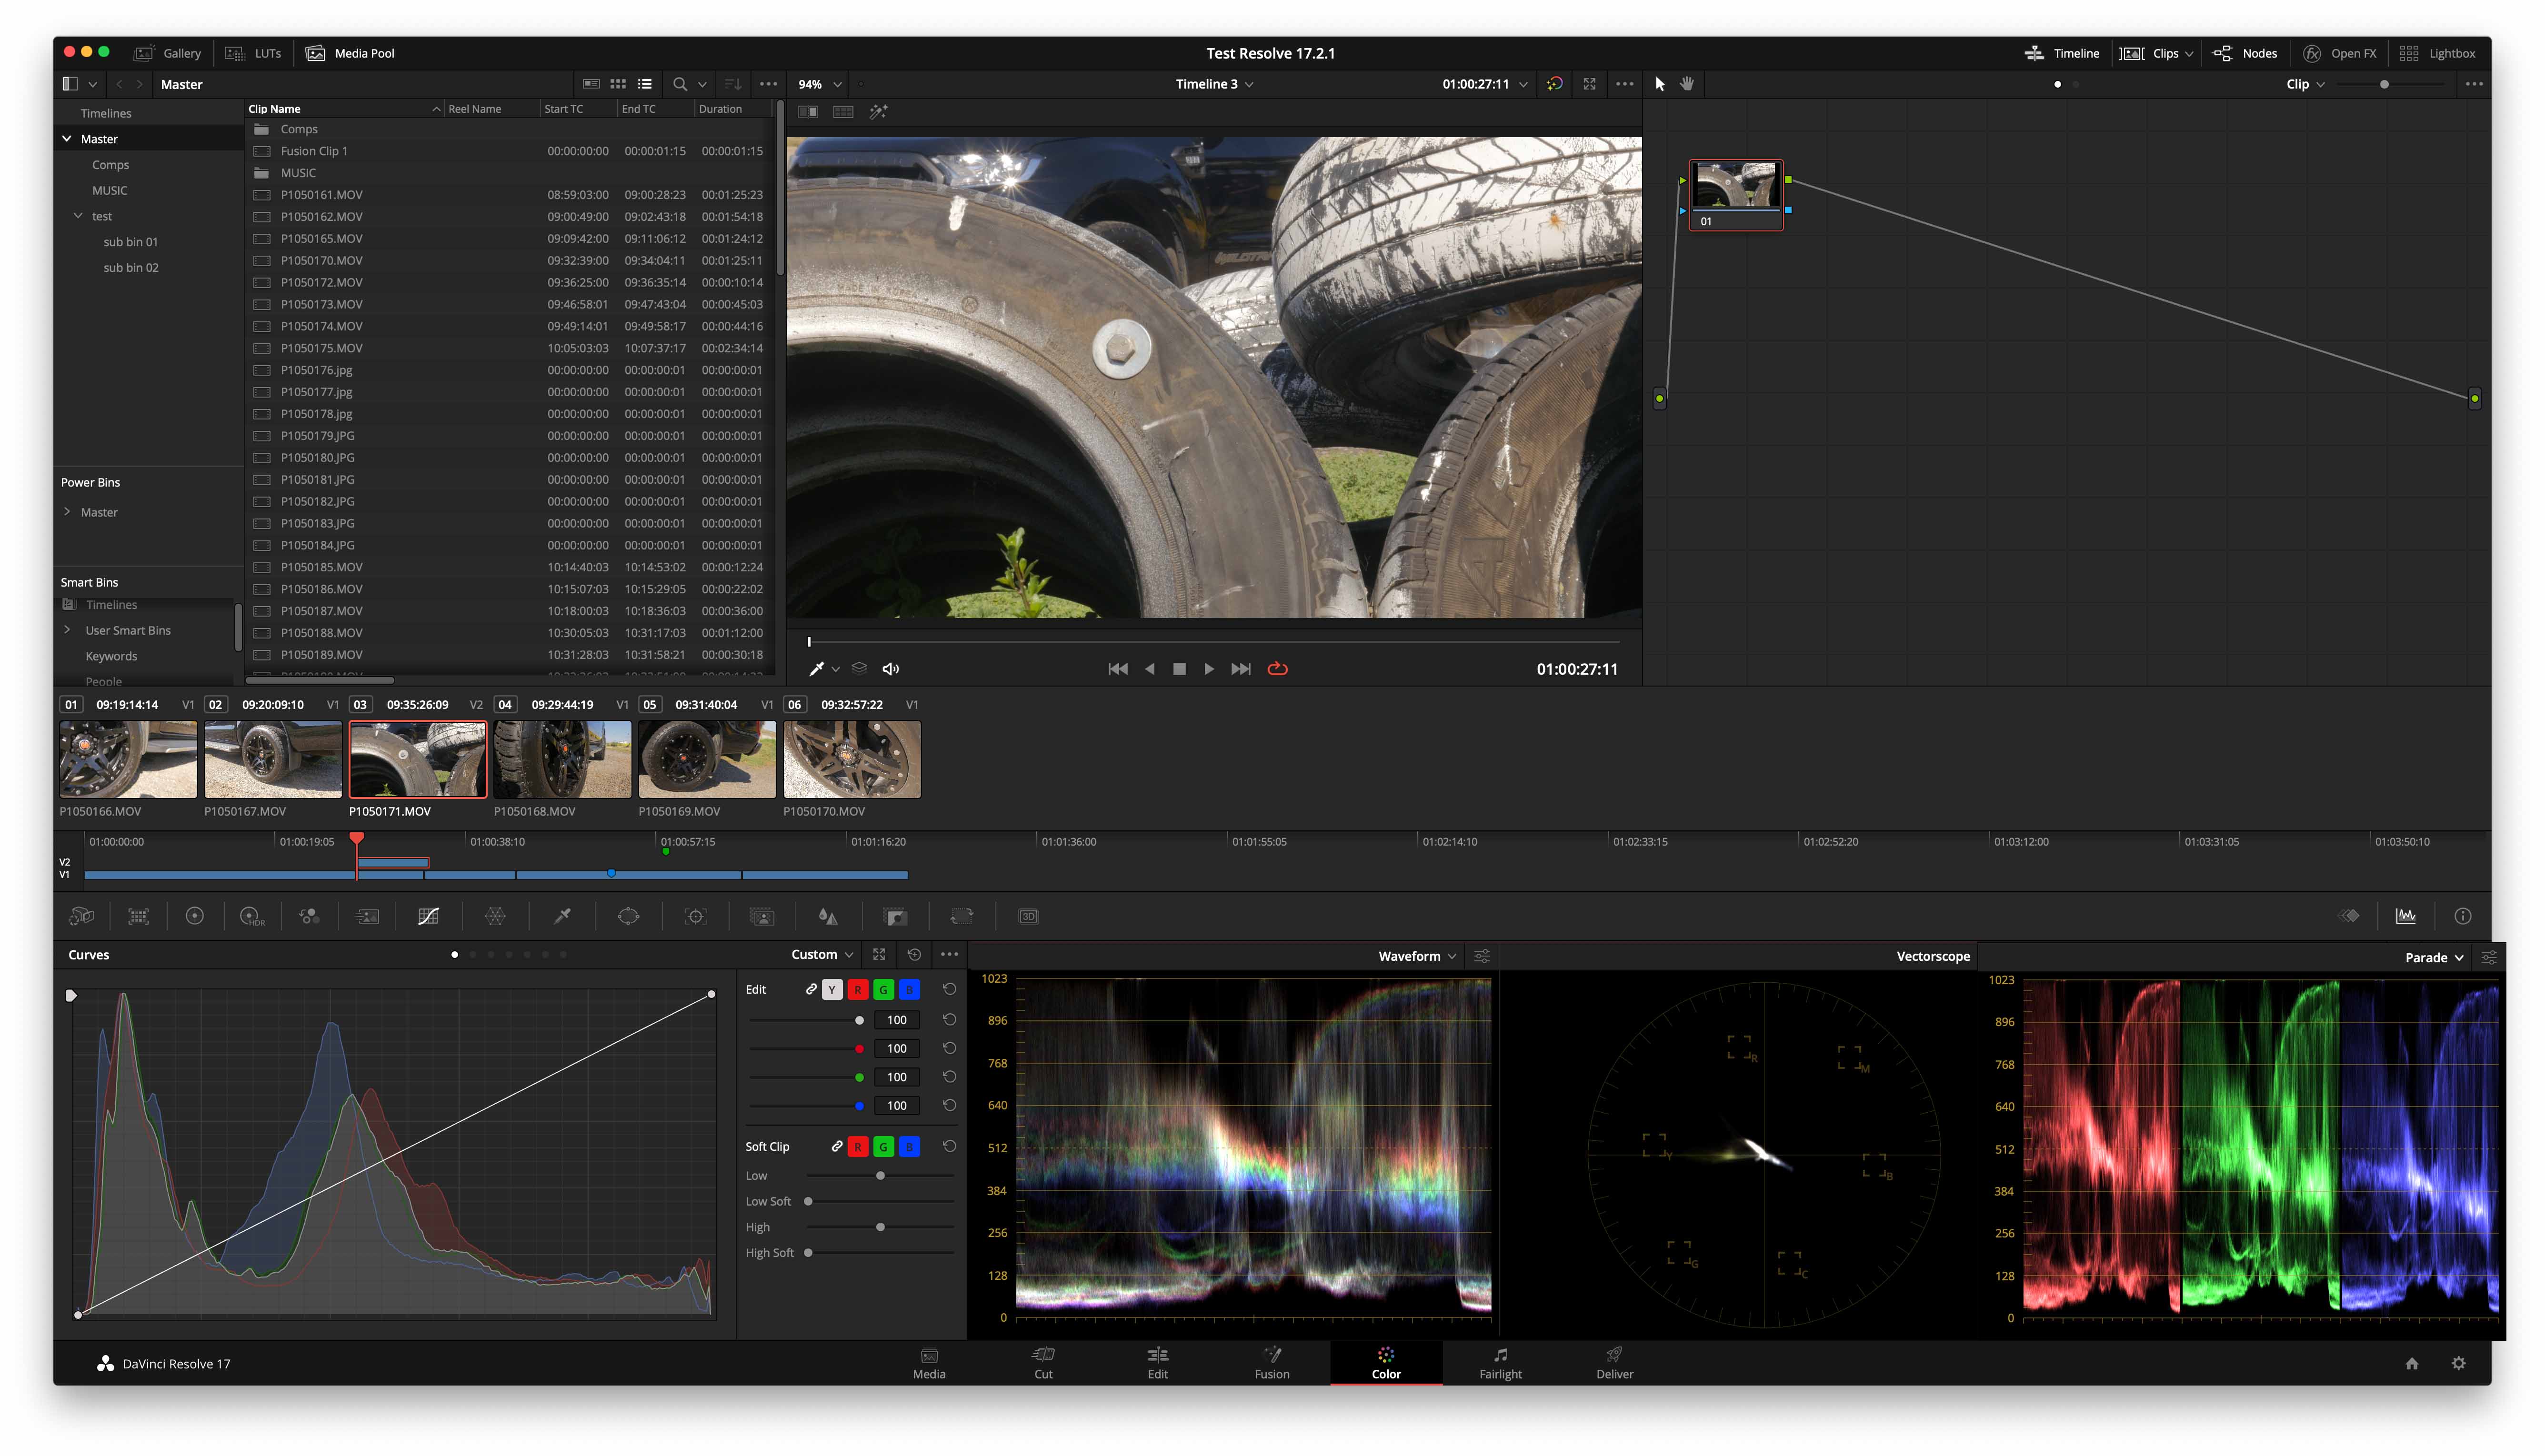This screenshot has height=1456, width=2545.
Task: Select the node graph pointer tool
Action: click(1659, 84)
